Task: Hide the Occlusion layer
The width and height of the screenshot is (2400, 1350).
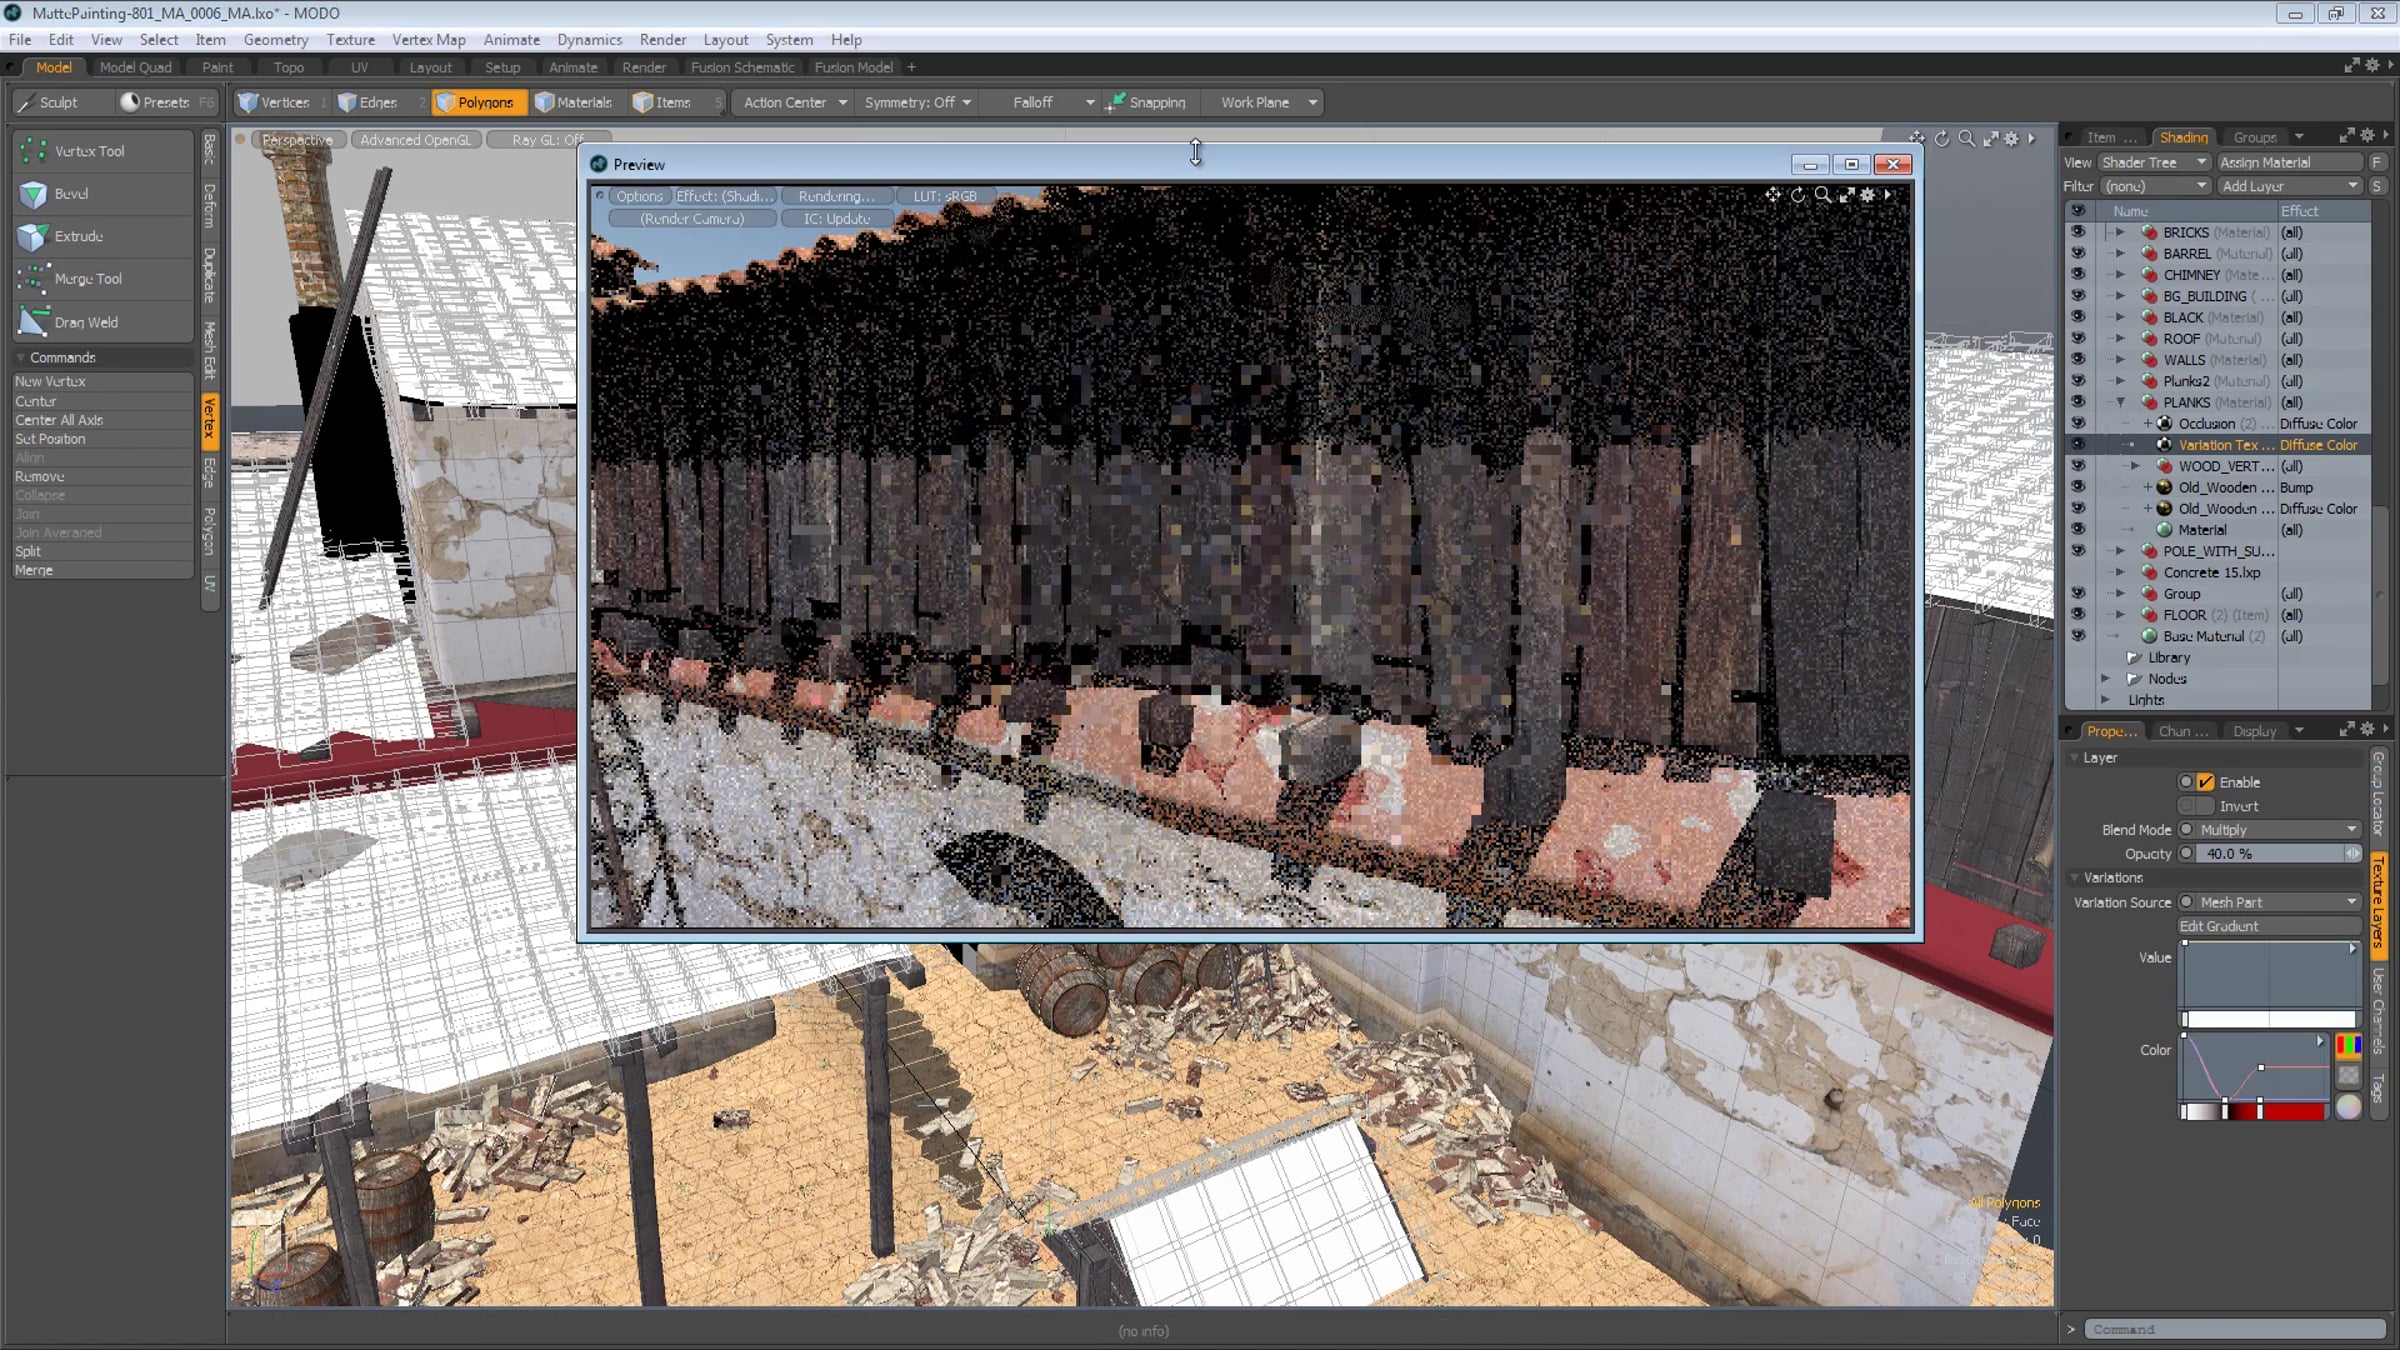Action: pos(2078,423)
